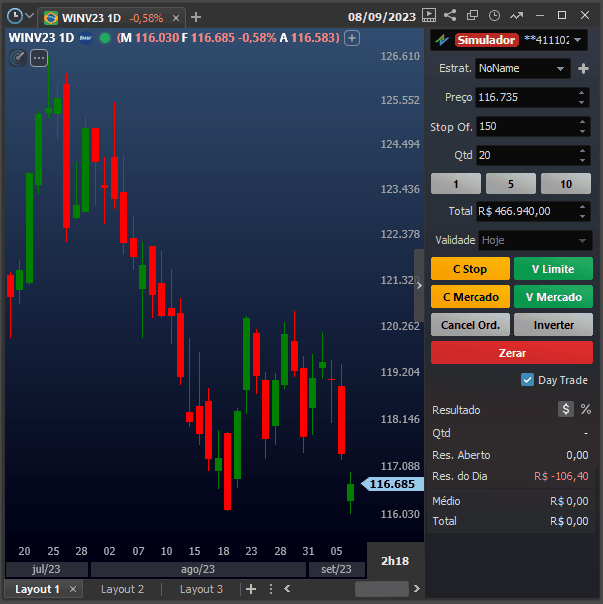Switch the result display to percent (%)
This screenshot has width=603, height=604.
[586, 409]
